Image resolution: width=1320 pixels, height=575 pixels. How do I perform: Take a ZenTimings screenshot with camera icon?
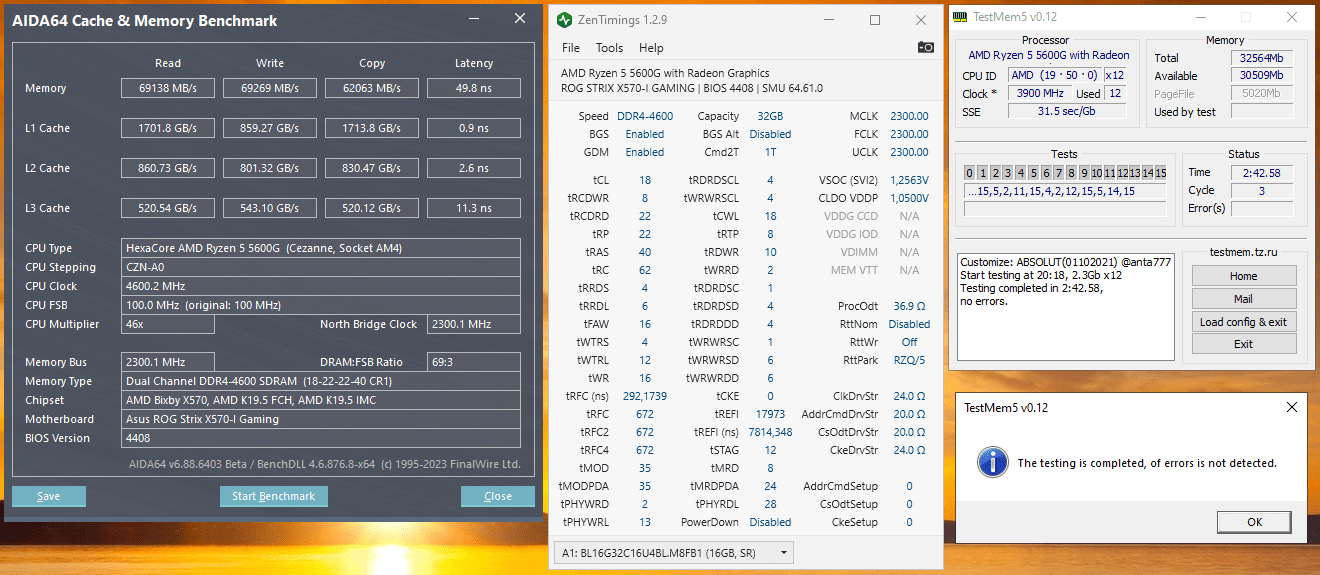point(926,47)
